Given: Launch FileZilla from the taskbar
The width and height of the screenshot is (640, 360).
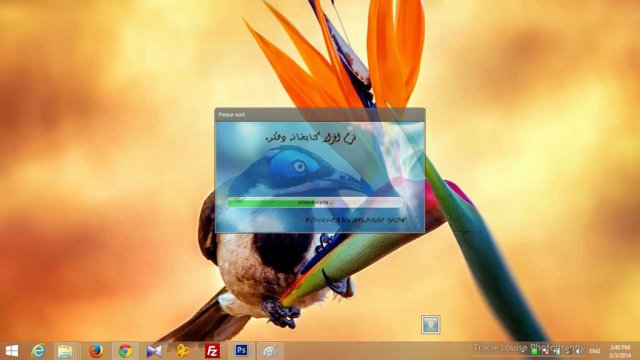Looking at the screenshot, I should tap(212, 351).
